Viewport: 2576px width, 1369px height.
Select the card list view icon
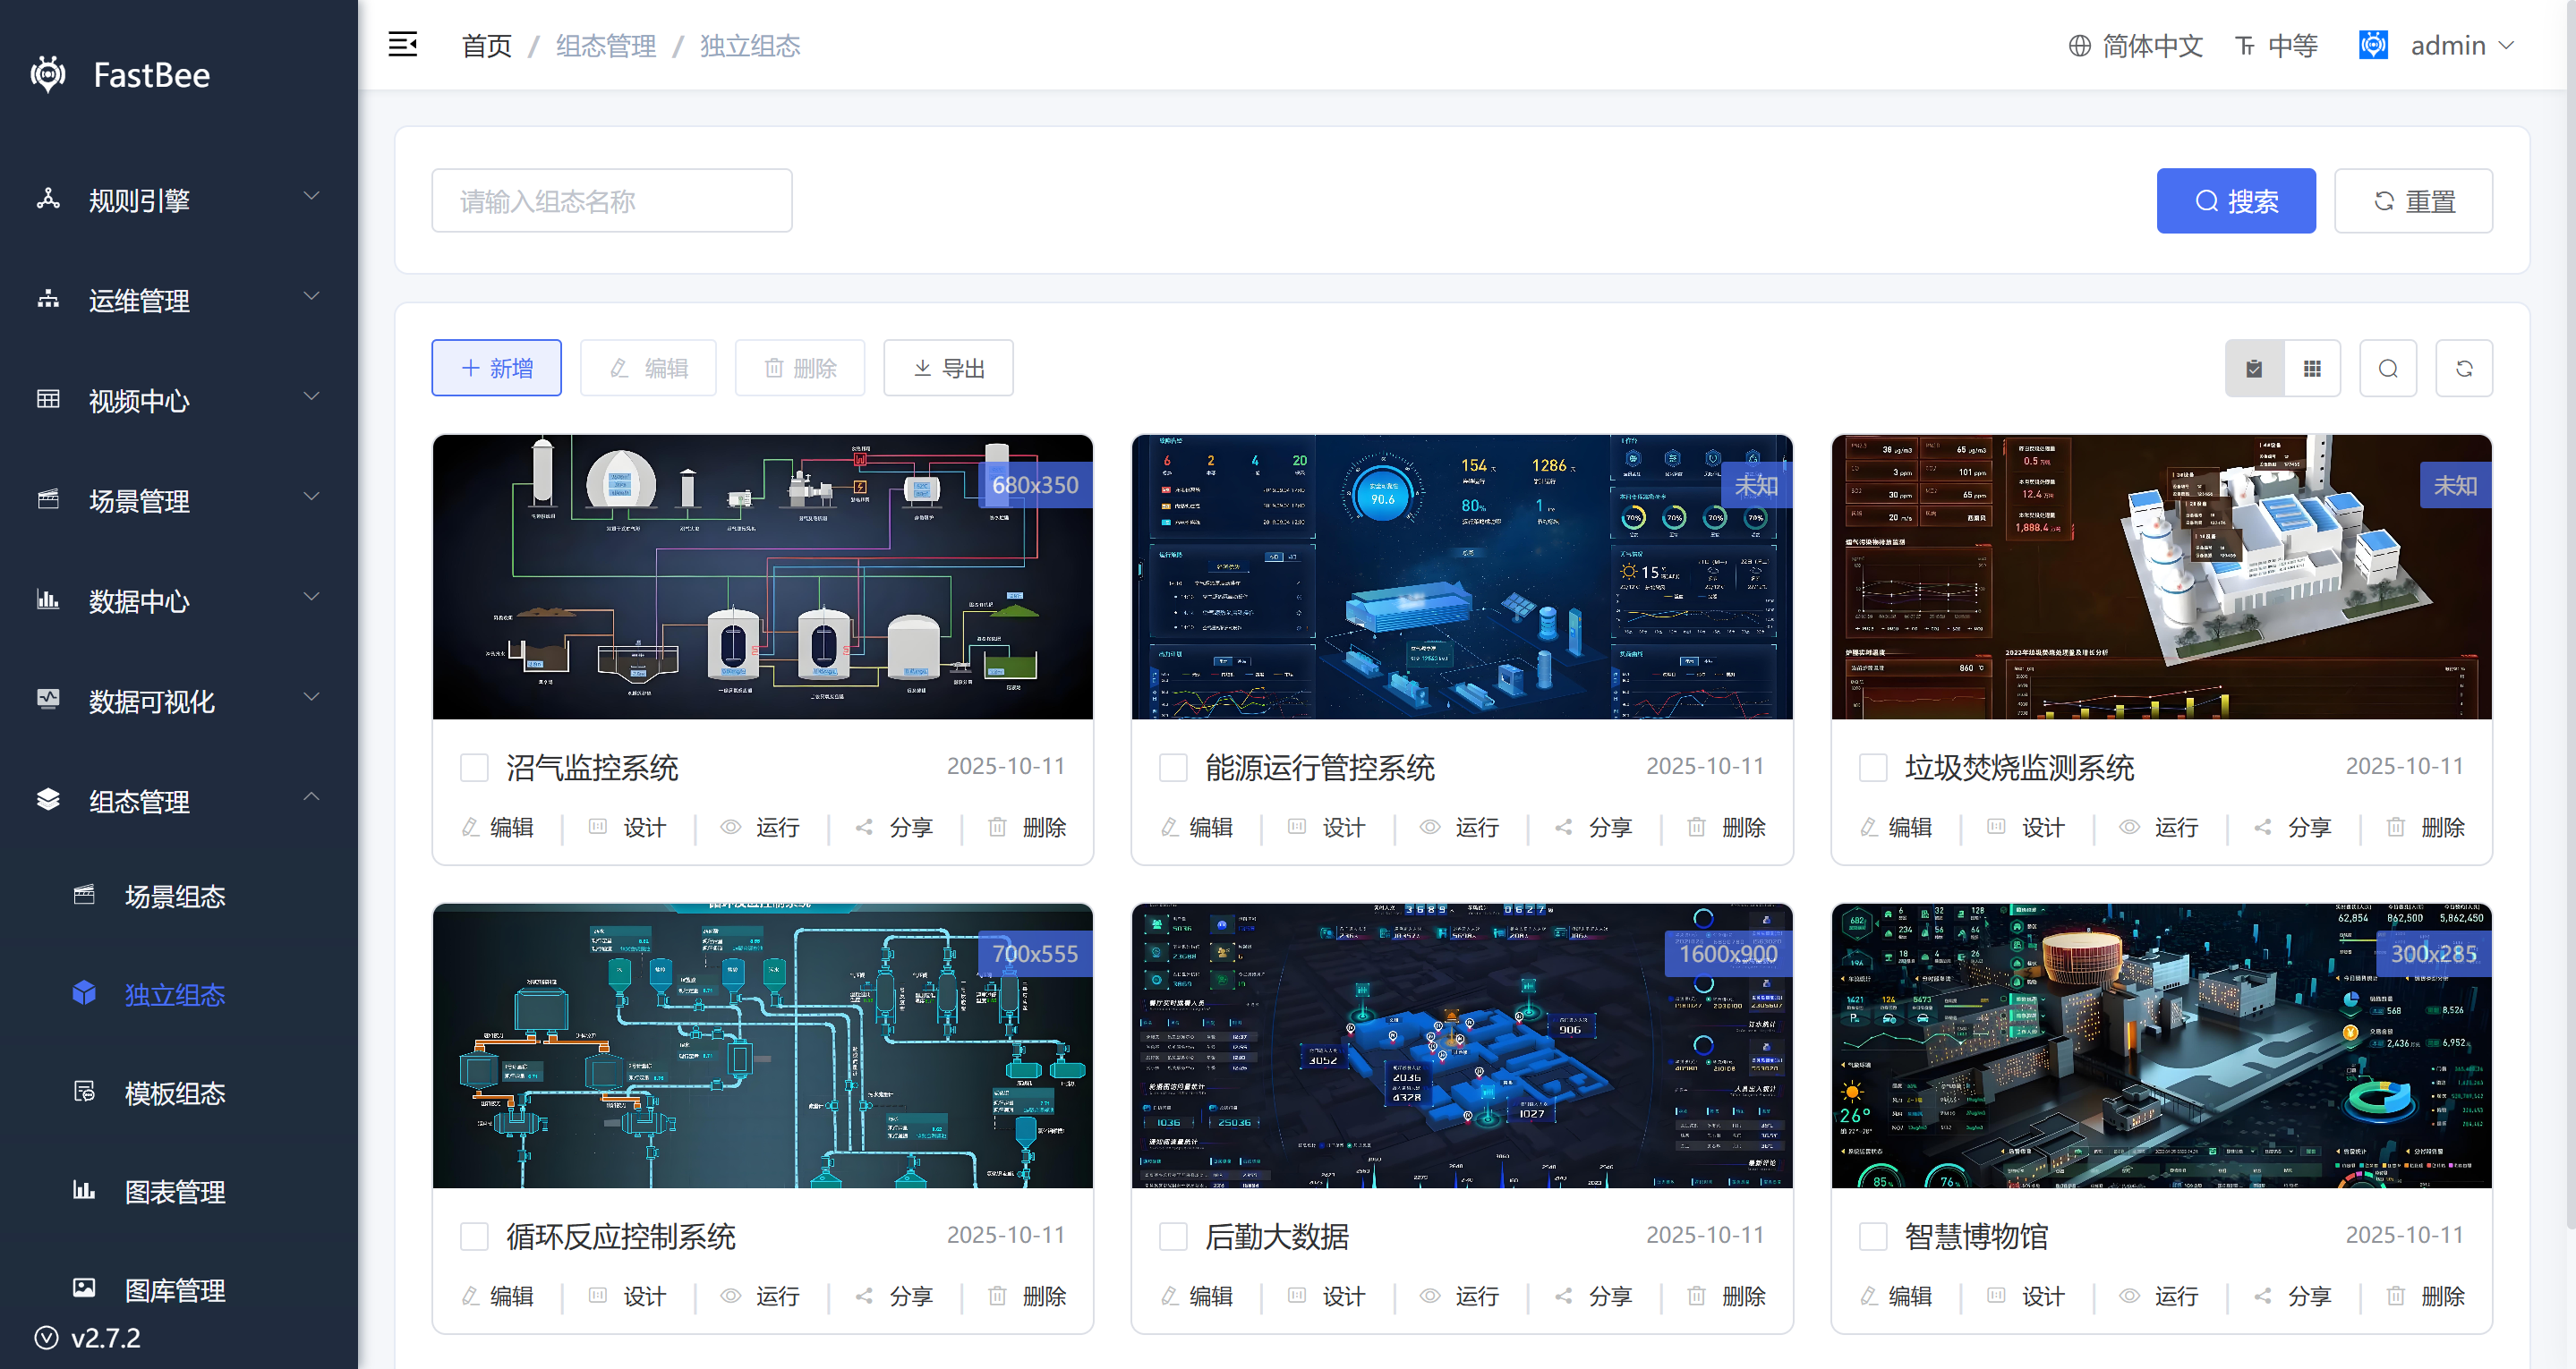(x=2254, y=369)
